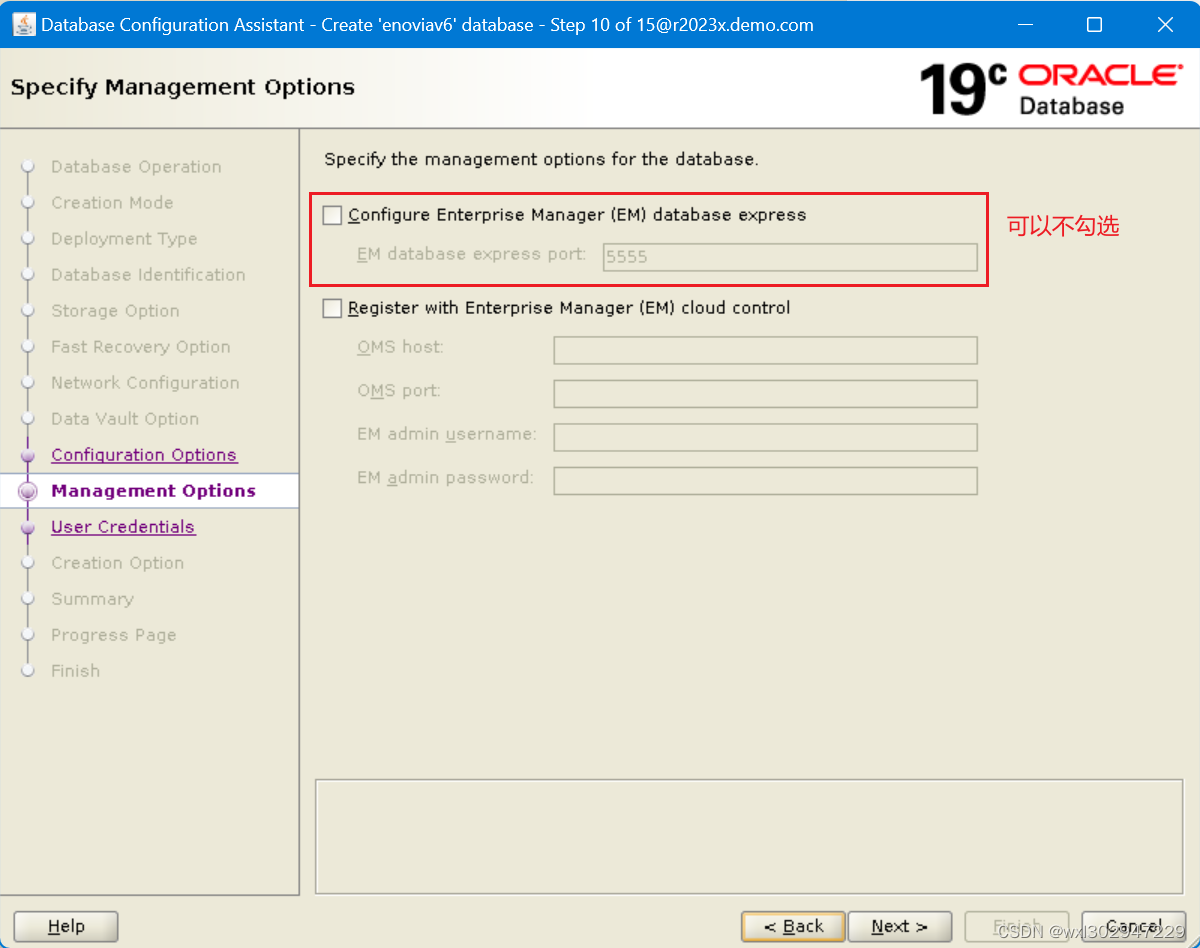The width and height of the screenshot is (1200, 948).
Task: Click the Data Vault Option step label
Action: [125, 419]
